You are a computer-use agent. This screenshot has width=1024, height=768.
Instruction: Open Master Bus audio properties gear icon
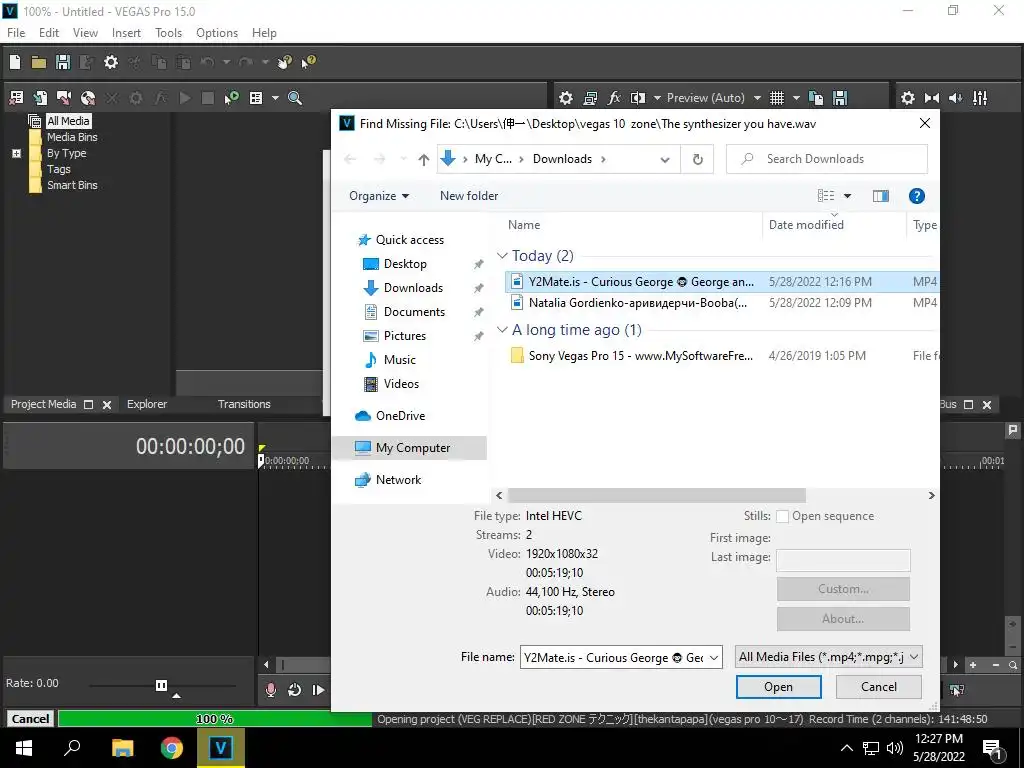[908, 98]
